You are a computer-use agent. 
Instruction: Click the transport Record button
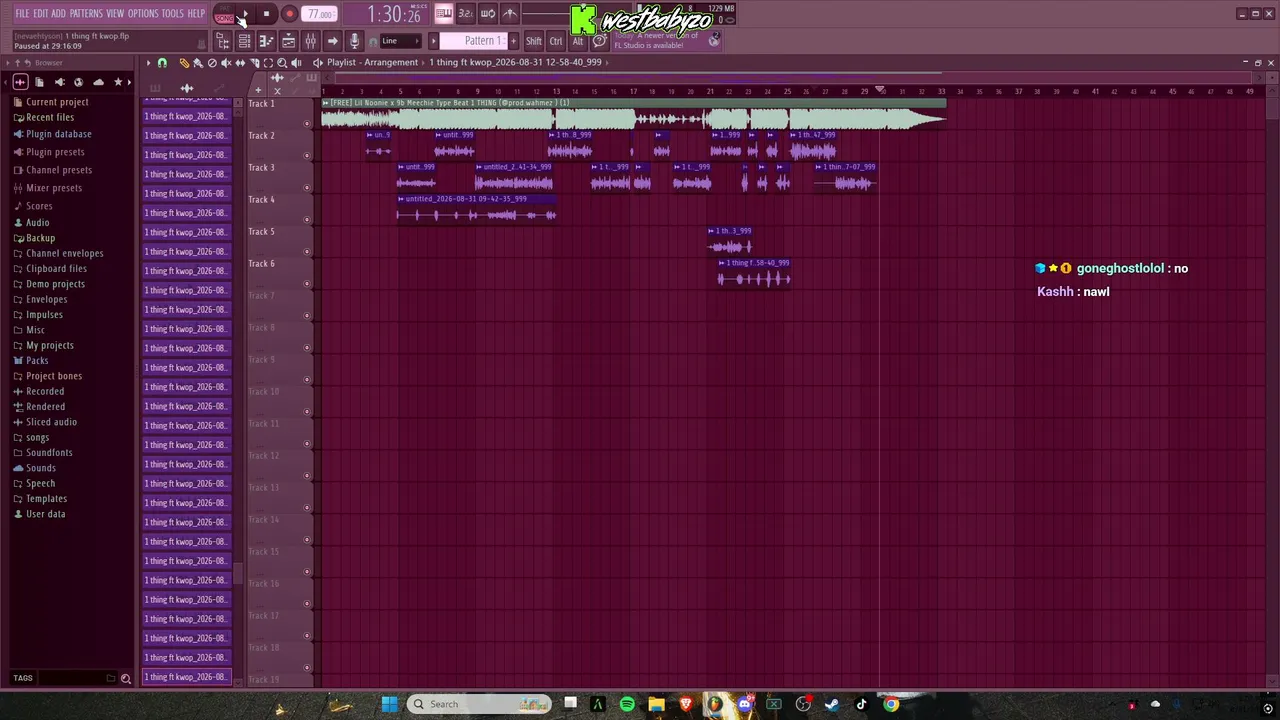point(288,14)
